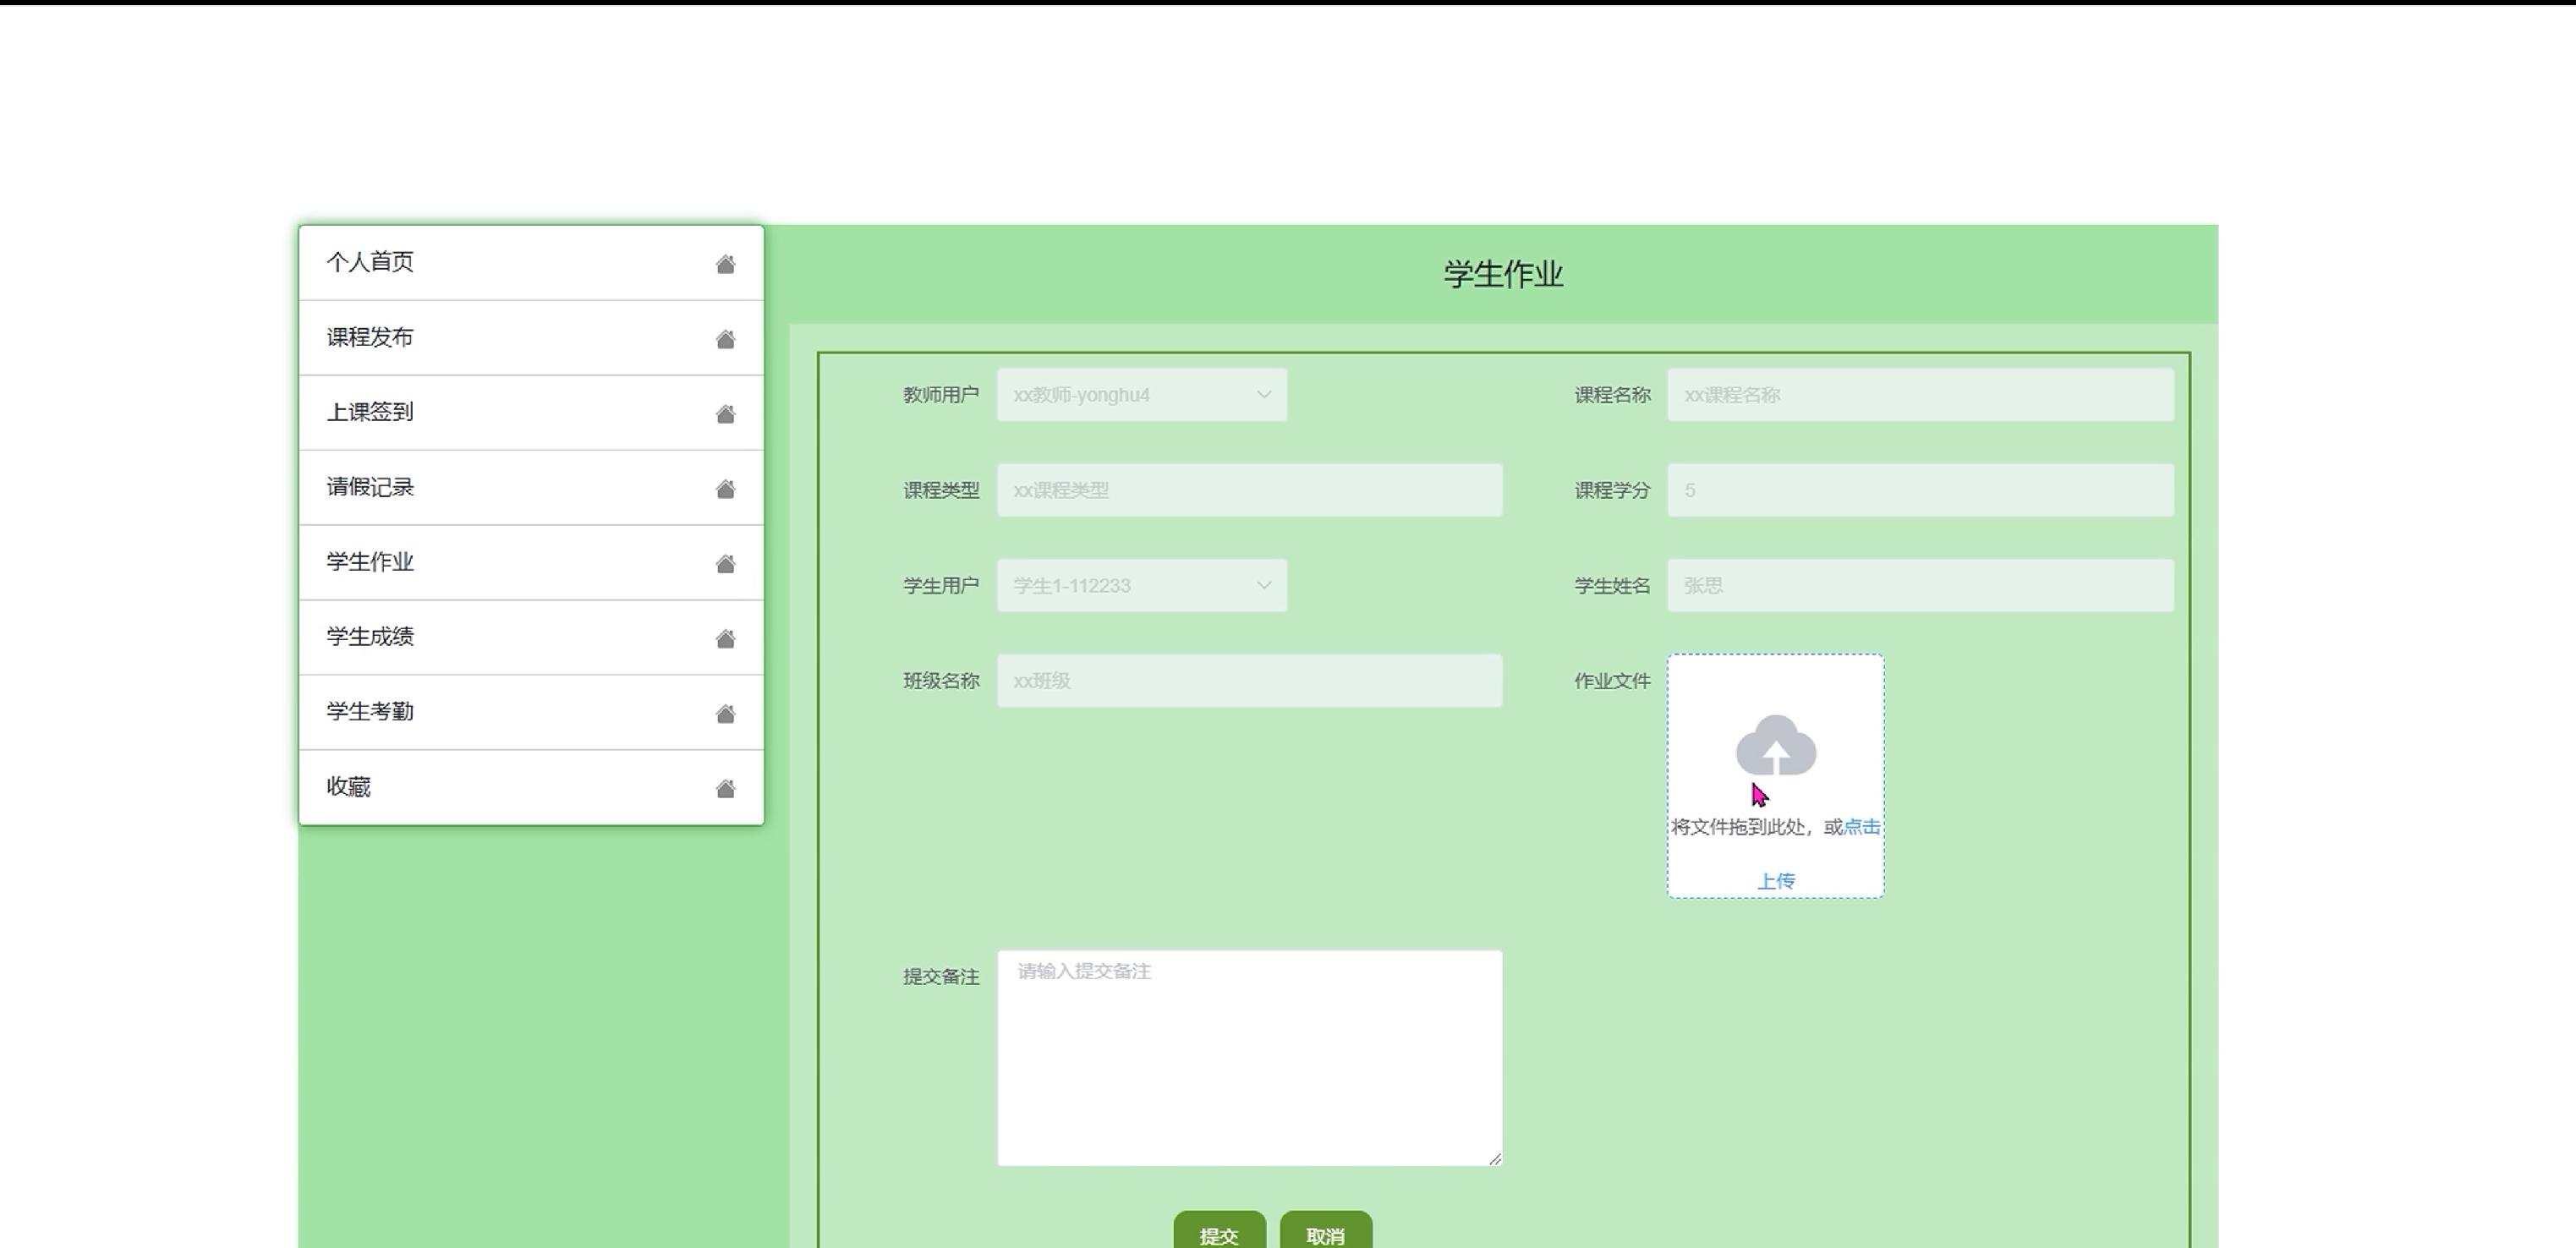Click the home icon beside 上课签到
Screen dimensions: 2576x1248
(x=725, y=414)
